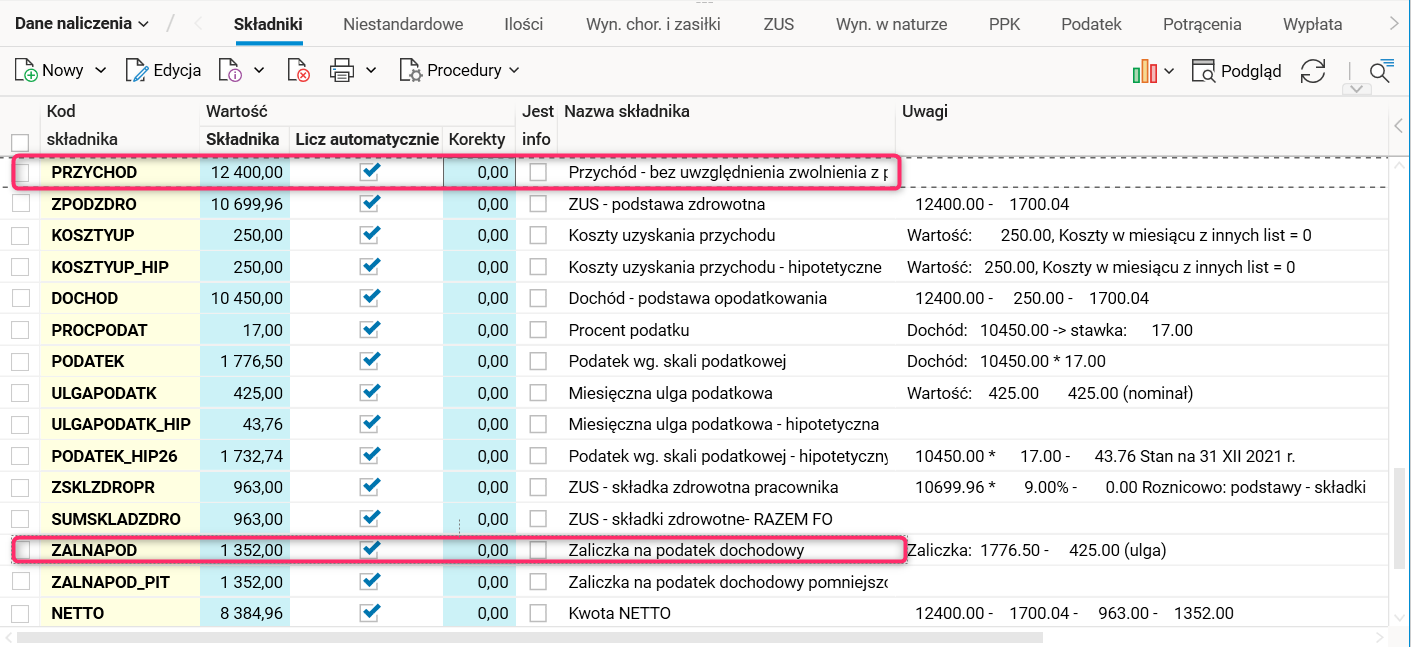Click the horizontal scrollbar at the bottom
The width and height of the screenshot is (1411, 647).
[530, 637]
